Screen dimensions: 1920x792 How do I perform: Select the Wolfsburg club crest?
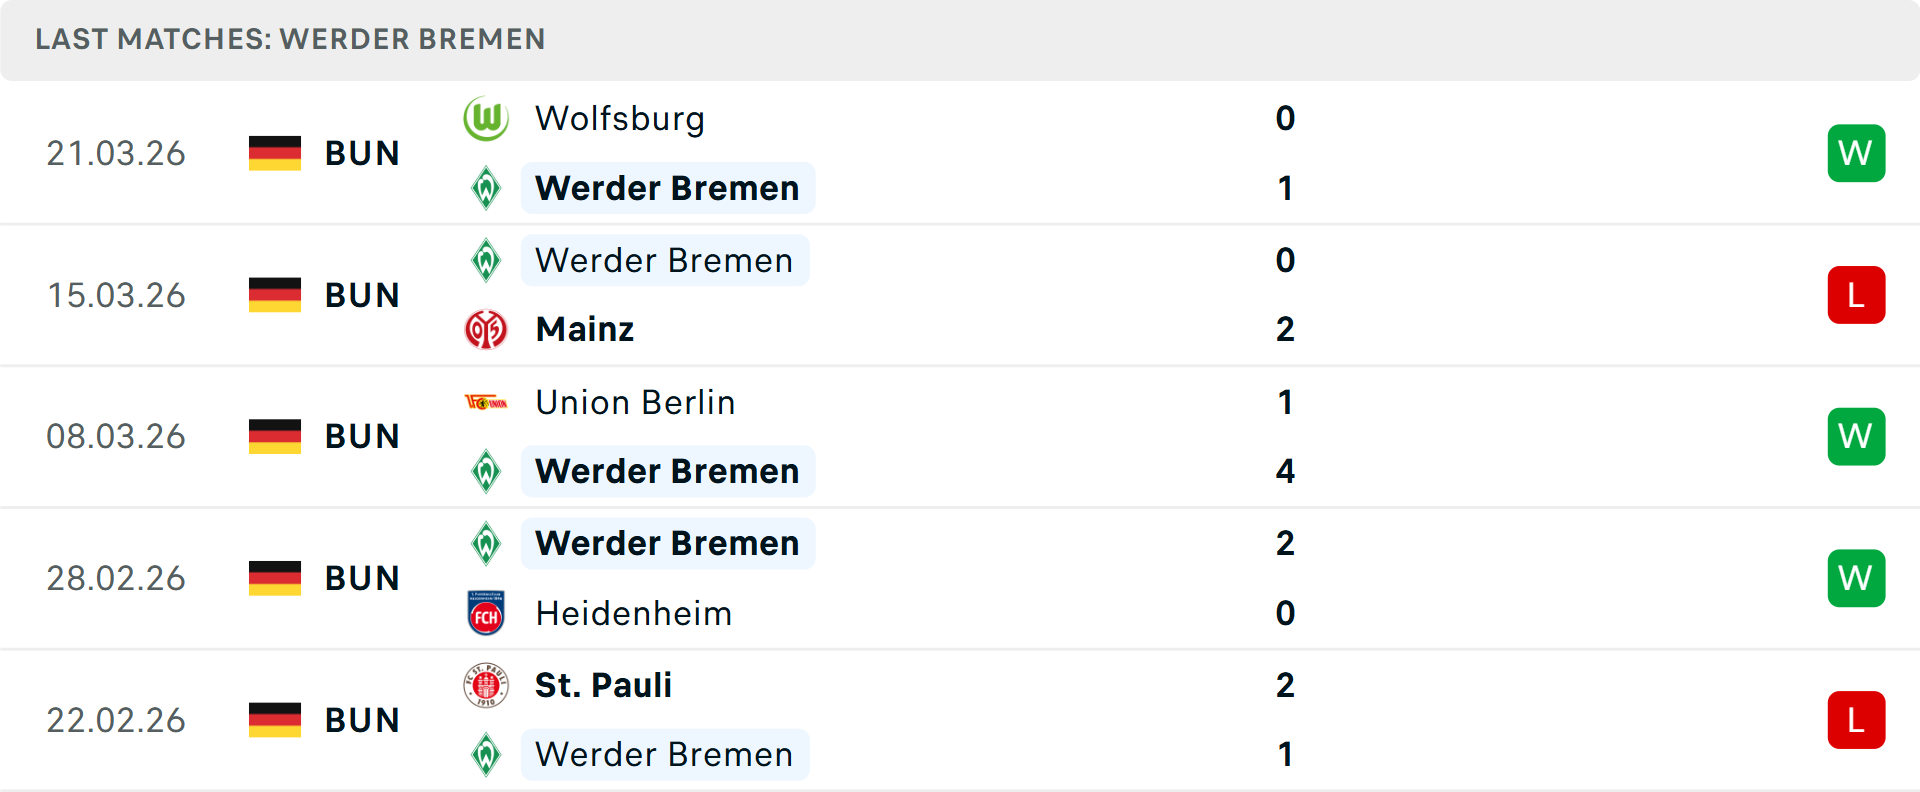(x=486, y=117)
